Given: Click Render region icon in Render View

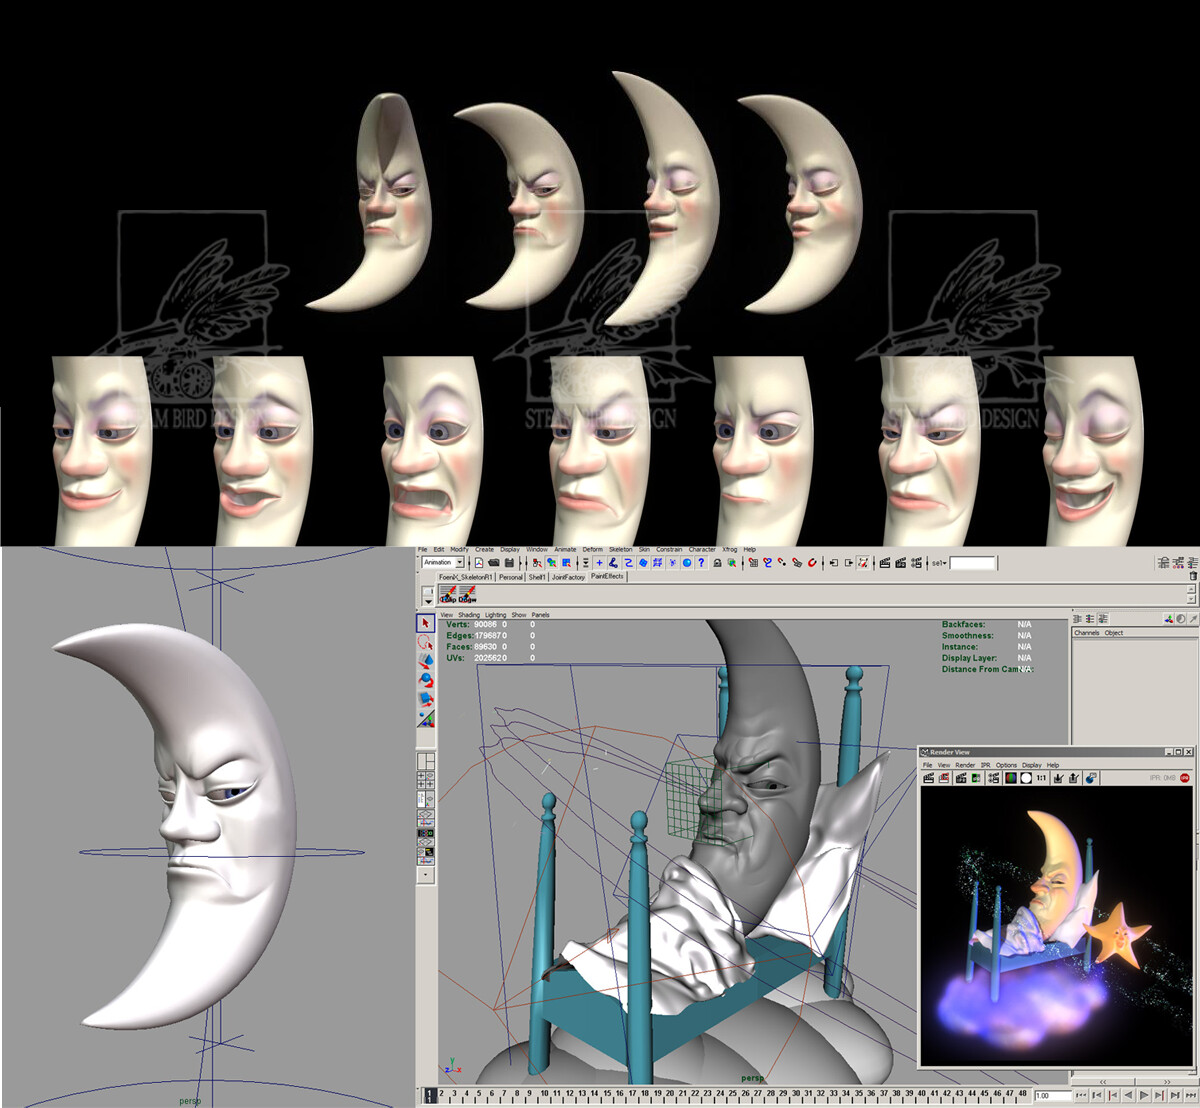Looking at the screenshot, I should pos(943,778).
